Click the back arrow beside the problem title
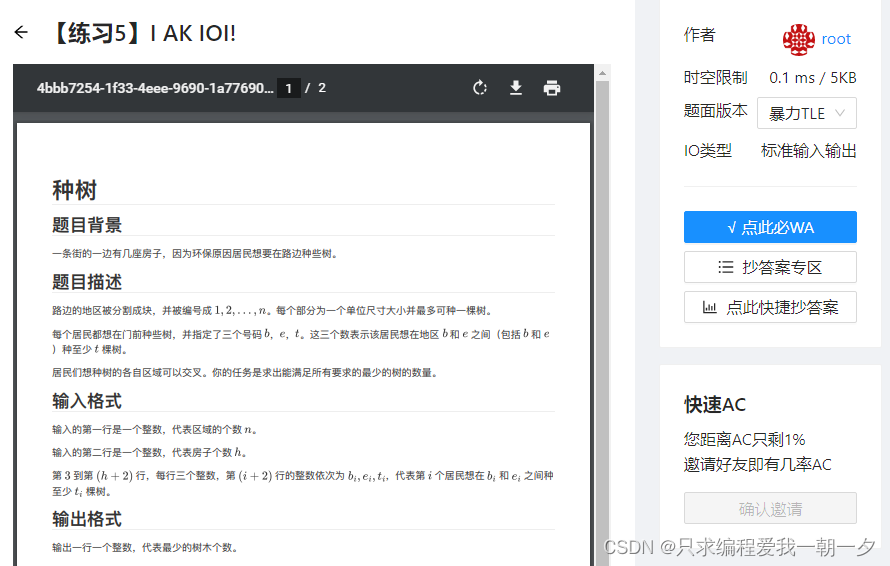 pos(21,33)
